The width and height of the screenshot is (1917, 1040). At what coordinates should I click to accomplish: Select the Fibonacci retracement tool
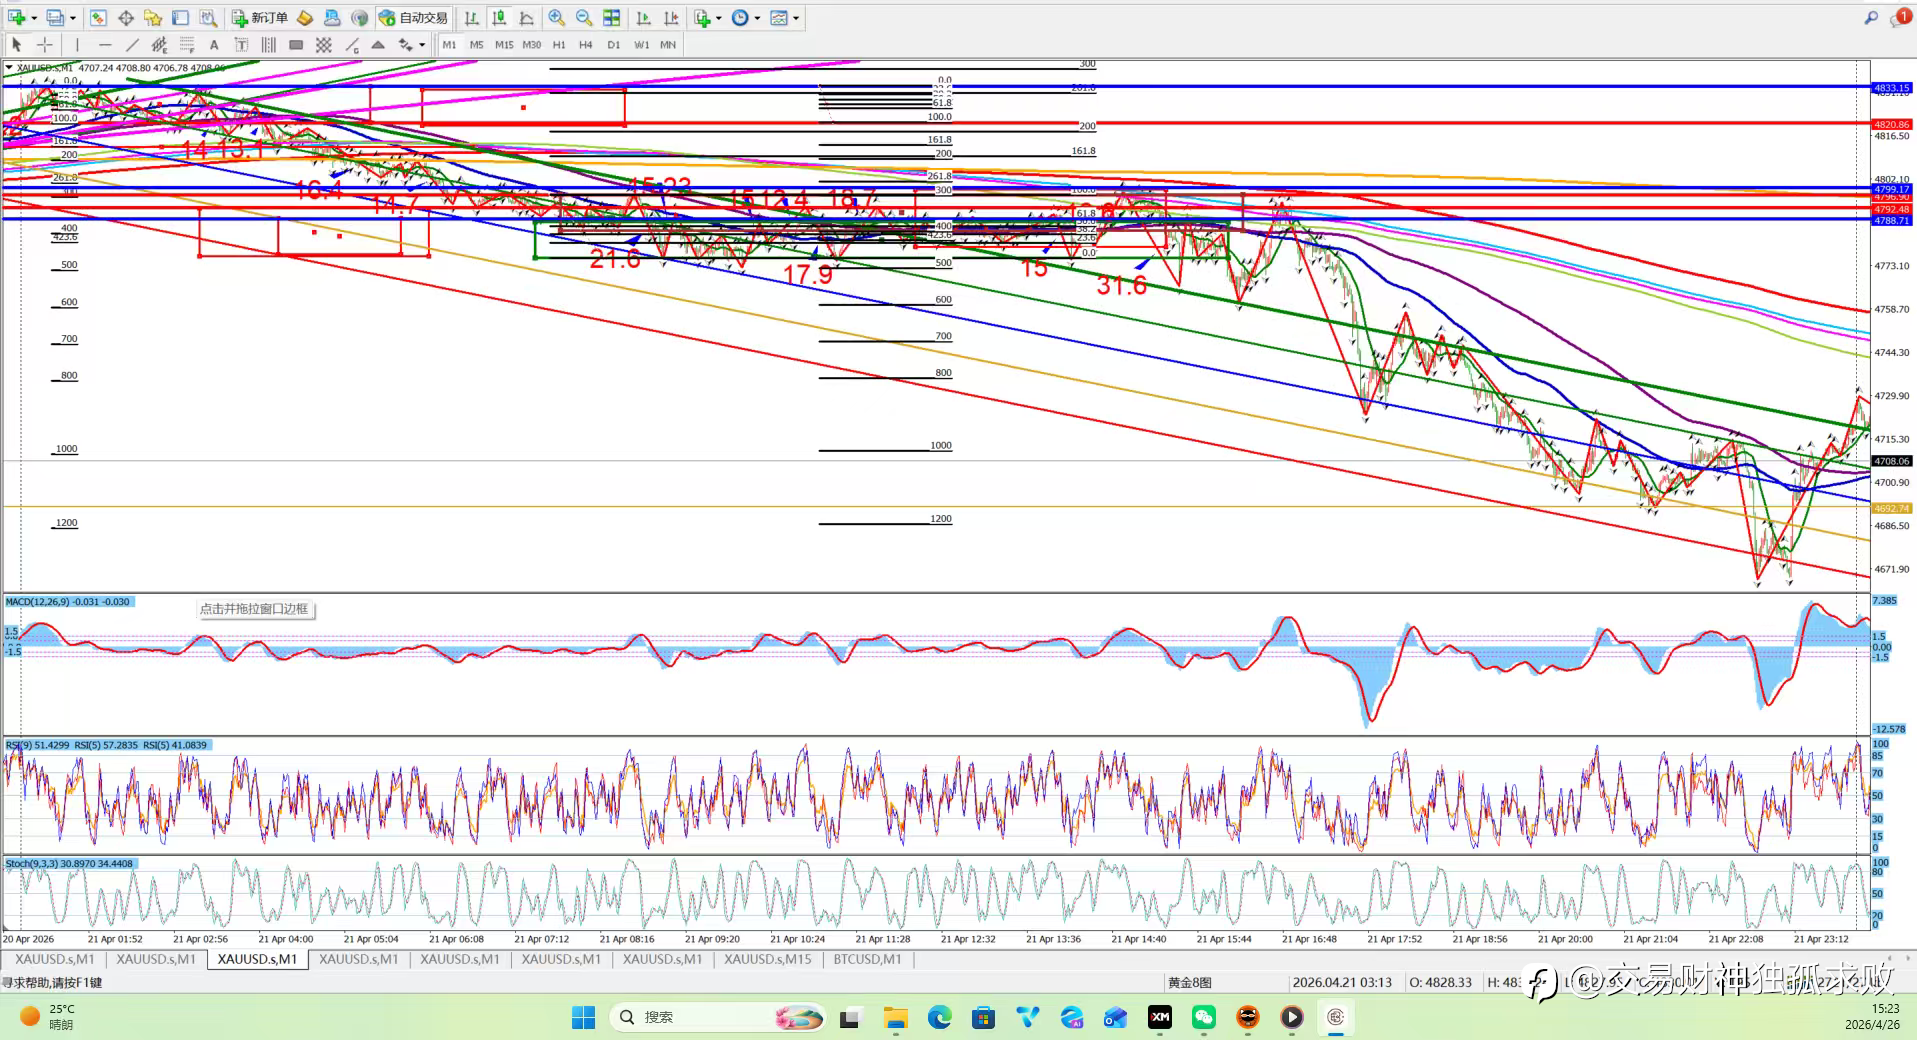coord(187,45)
